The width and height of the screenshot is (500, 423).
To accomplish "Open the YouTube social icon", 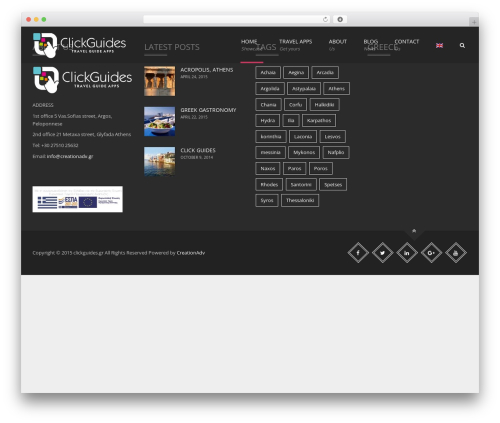I will coord(456,253).
